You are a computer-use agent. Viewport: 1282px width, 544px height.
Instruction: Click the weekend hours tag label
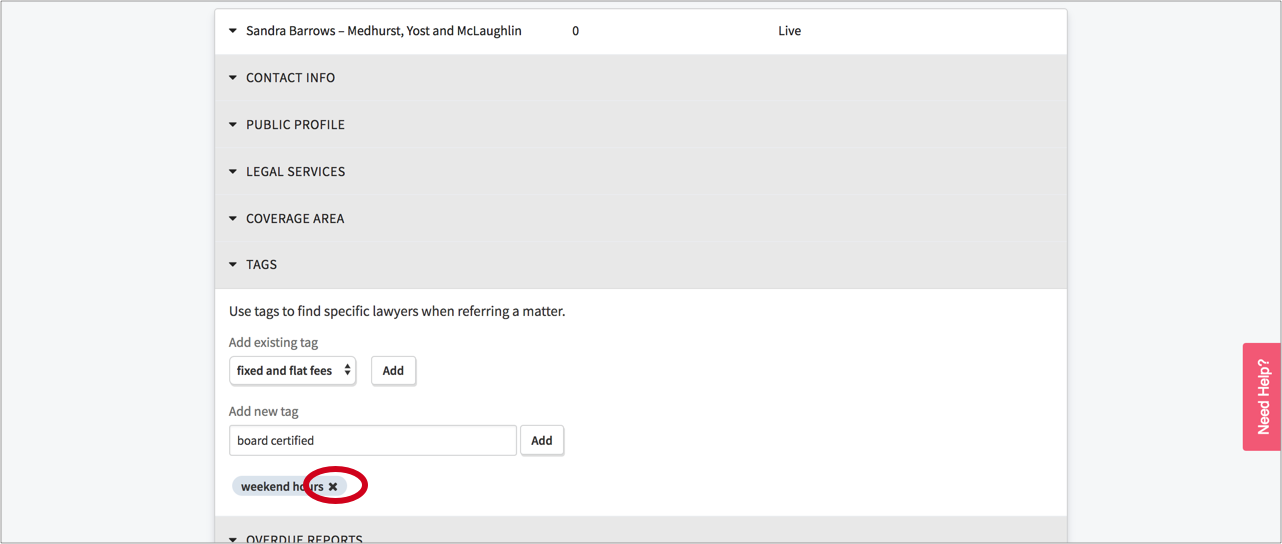click(x=281, y=487)
